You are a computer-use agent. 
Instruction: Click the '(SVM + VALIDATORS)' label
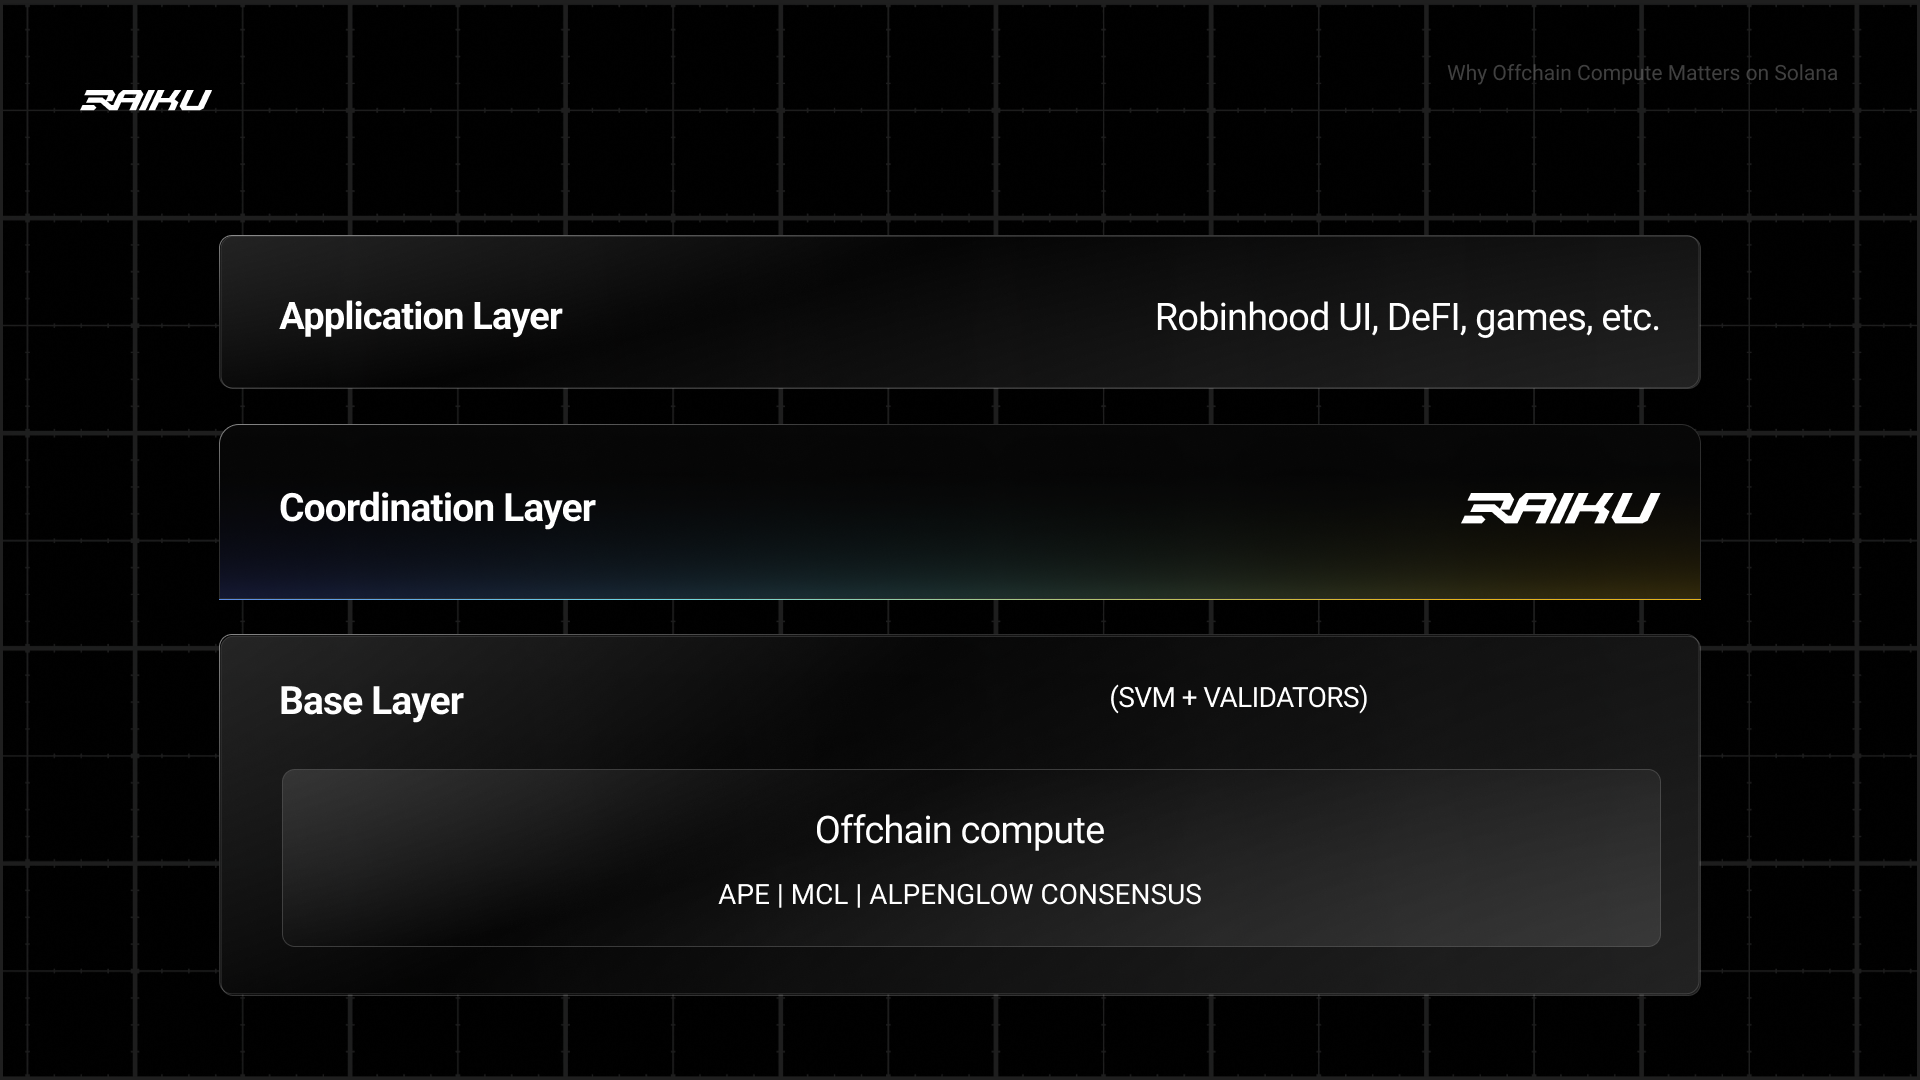tap(1238, 697)
